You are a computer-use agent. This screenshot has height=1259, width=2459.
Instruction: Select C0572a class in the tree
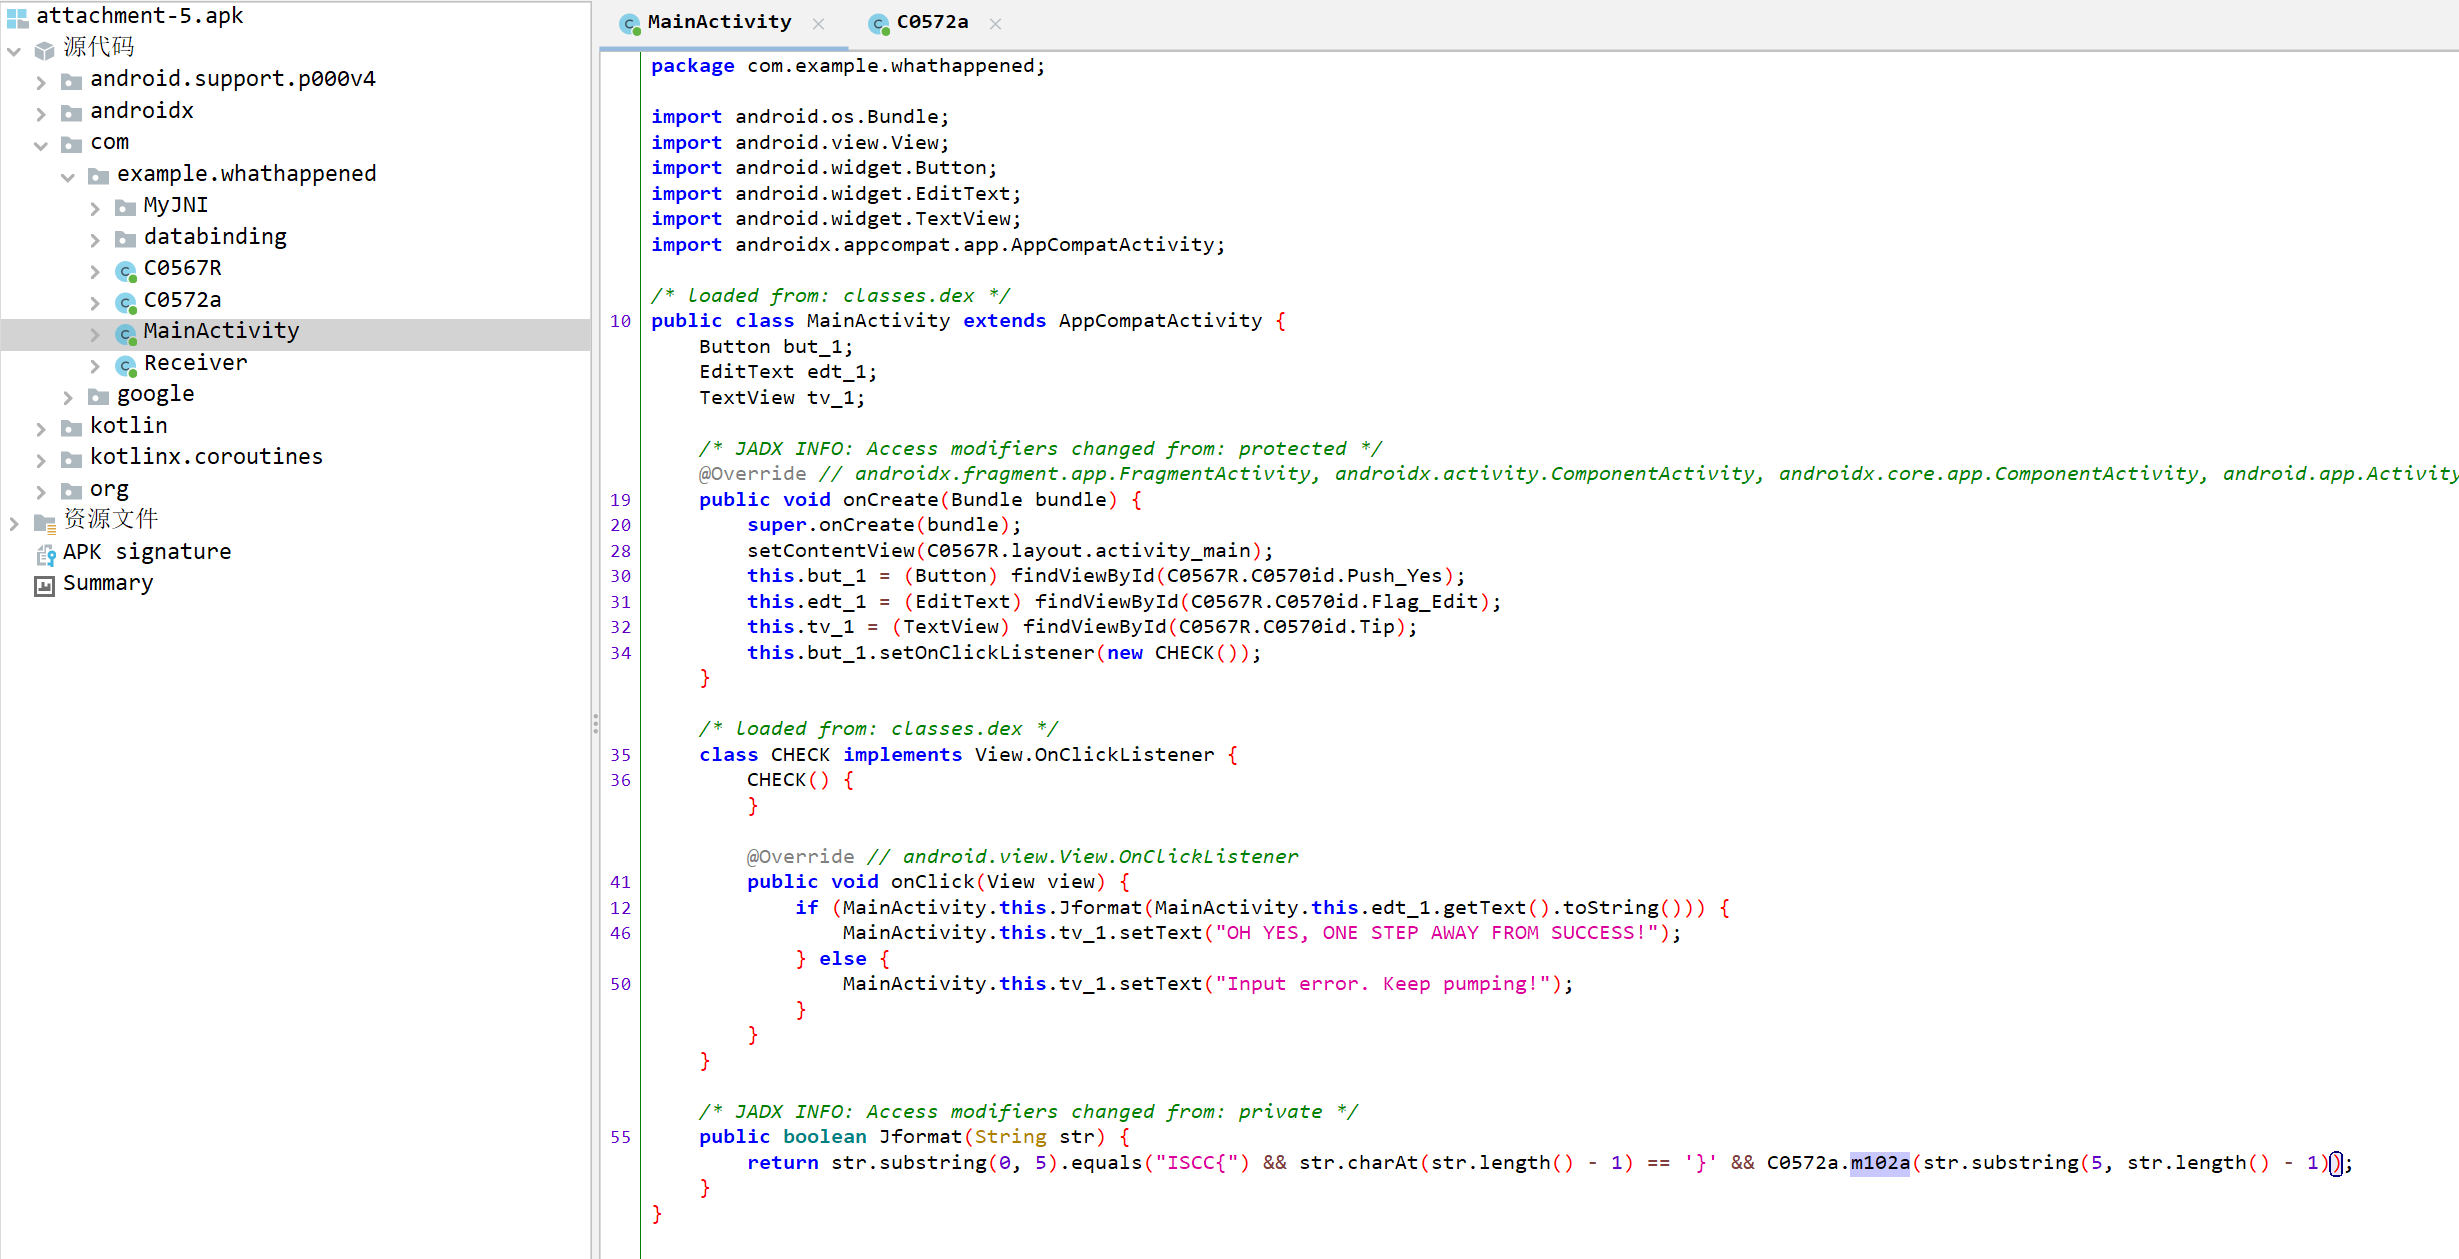(182, 300)
